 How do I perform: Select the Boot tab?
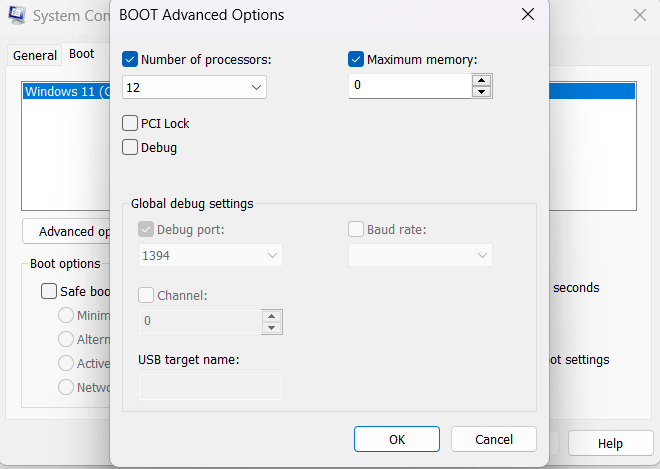pyautogui.click(x=82, y=54)
